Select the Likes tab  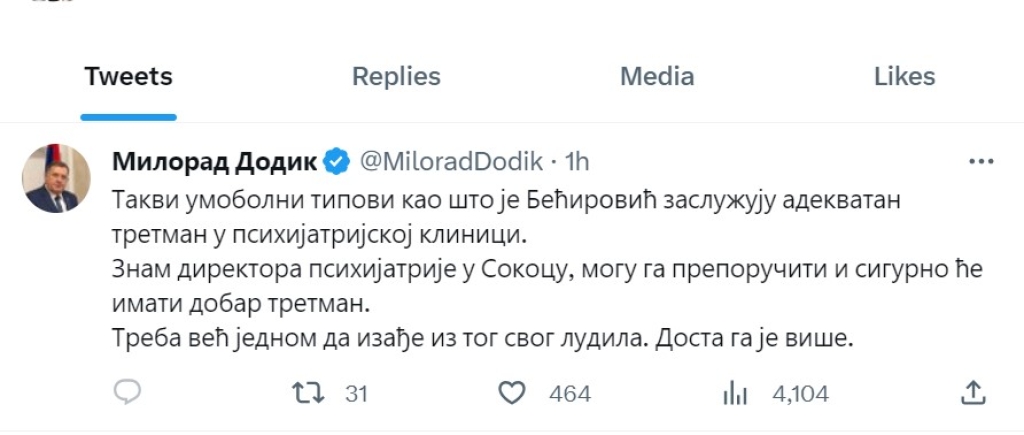point(904,77)
